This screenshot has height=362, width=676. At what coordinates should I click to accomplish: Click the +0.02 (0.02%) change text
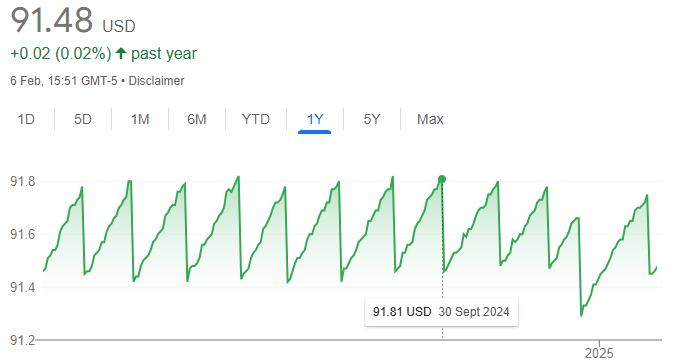point(61,53)
